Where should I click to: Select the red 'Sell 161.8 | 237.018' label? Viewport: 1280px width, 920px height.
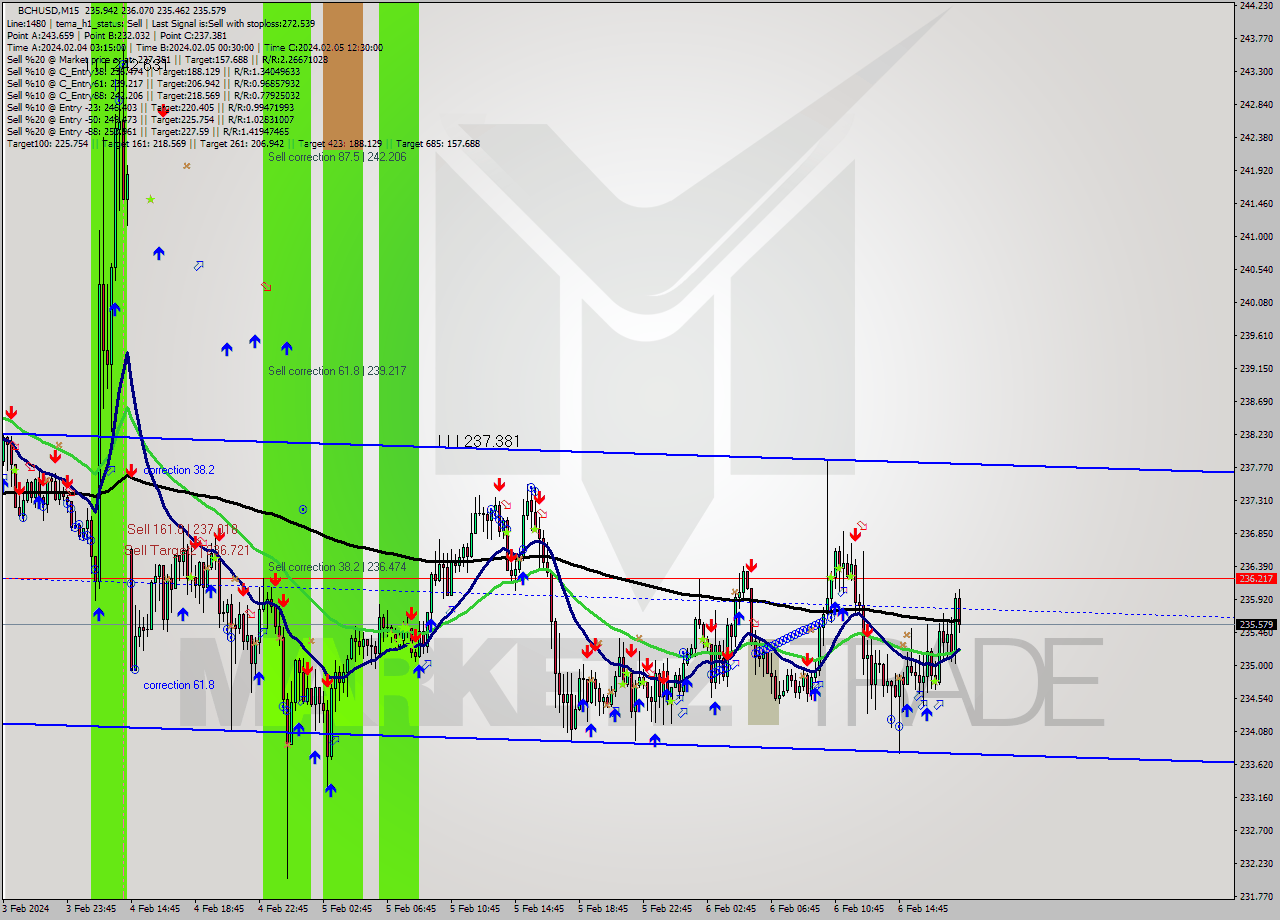pyautogui.click(x=182, y=529)
